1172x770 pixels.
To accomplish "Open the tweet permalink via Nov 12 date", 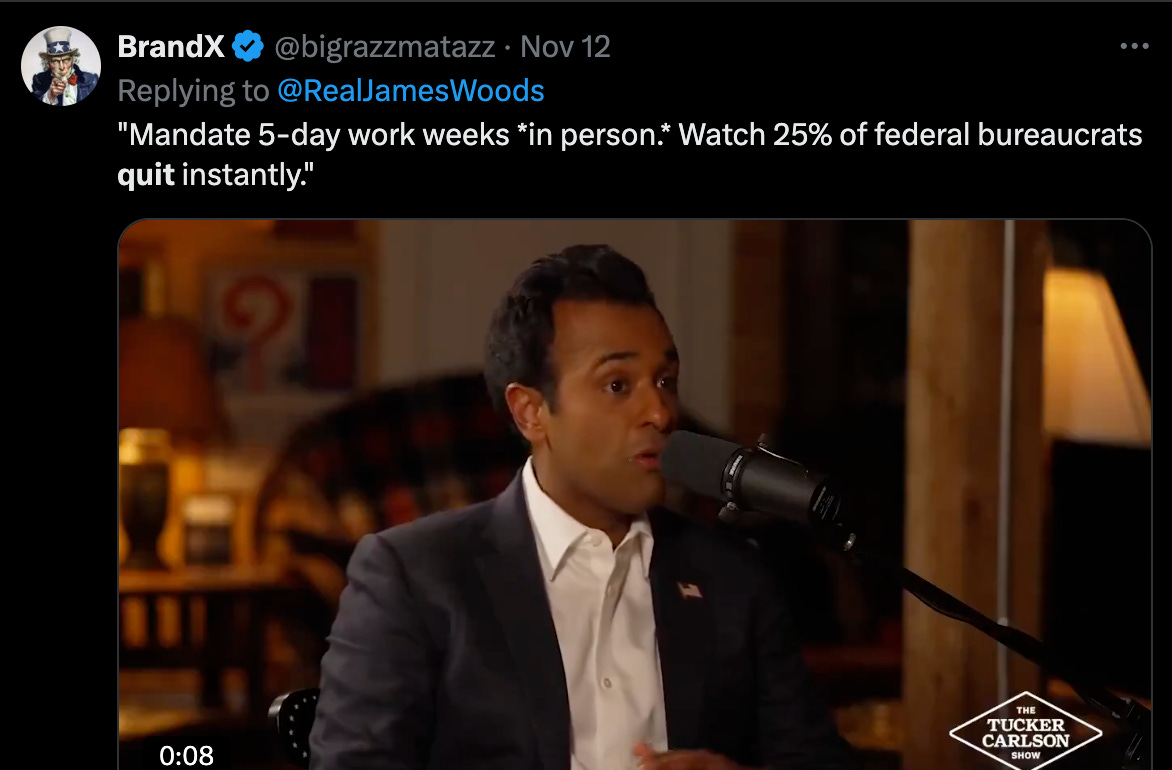I will 565,46.
